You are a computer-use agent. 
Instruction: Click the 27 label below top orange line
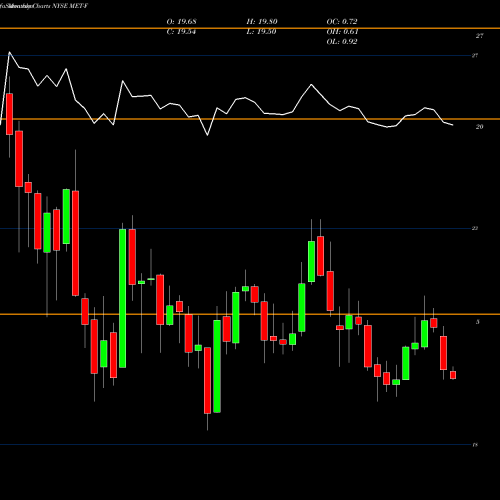[479, 36]
